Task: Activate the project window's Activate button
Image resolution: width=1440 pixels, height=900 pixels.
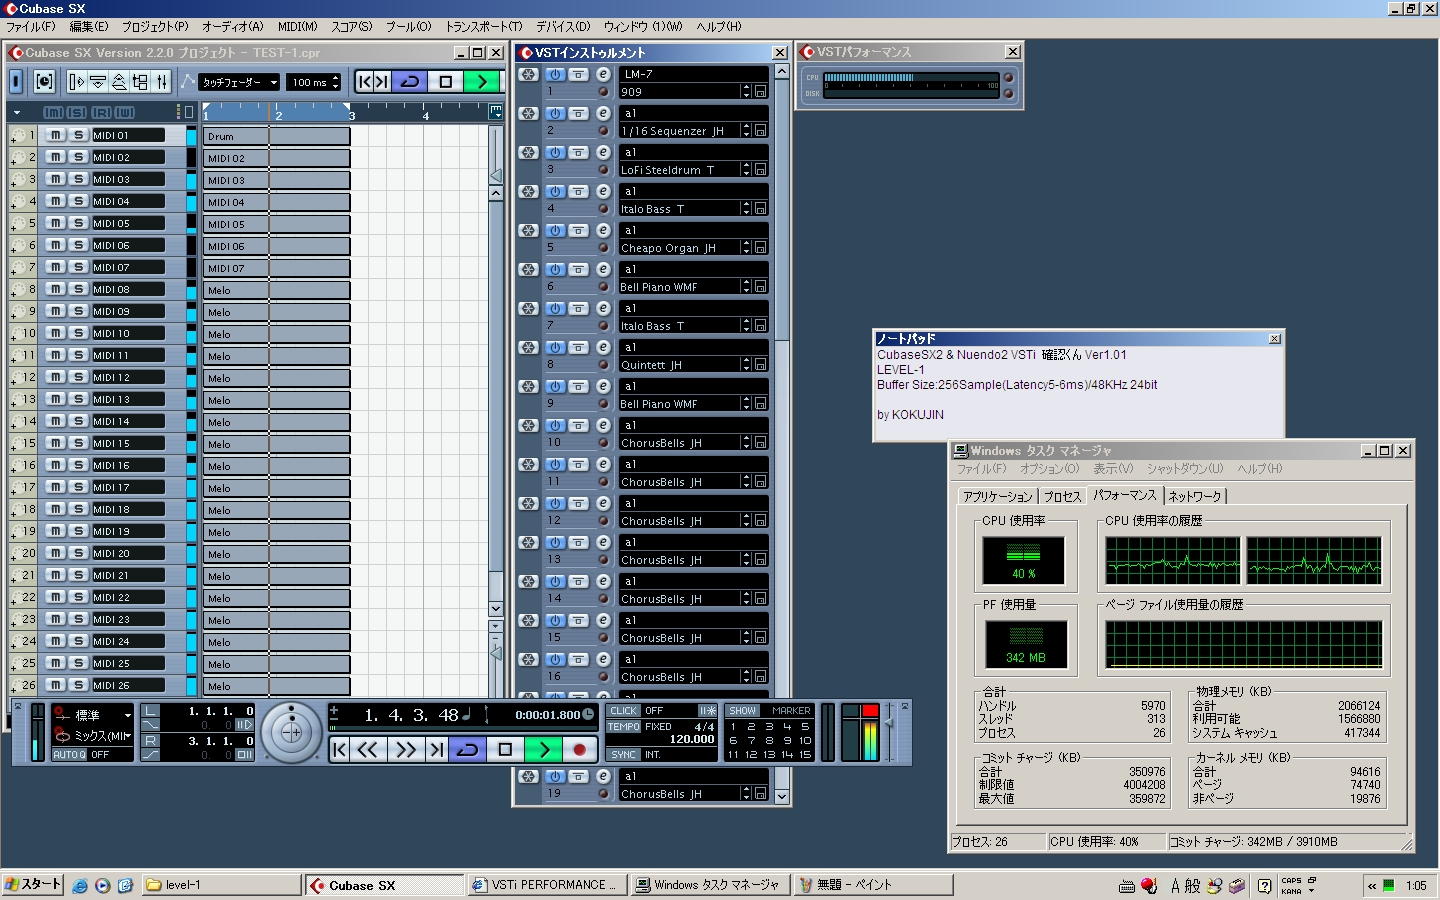Action: (x=16, y=82)
